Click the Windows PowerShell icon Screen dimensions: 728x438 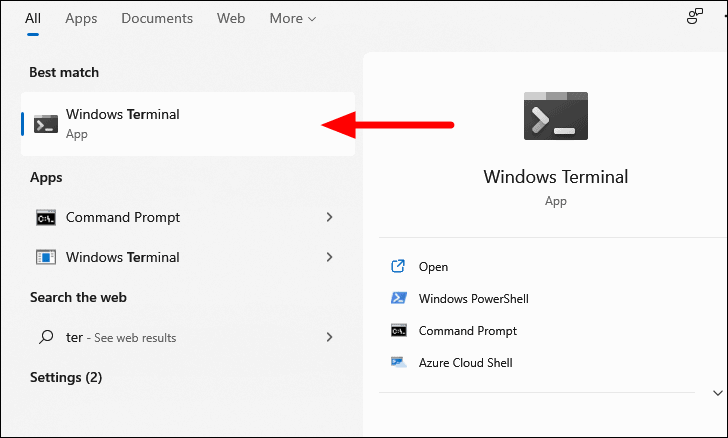399,298
